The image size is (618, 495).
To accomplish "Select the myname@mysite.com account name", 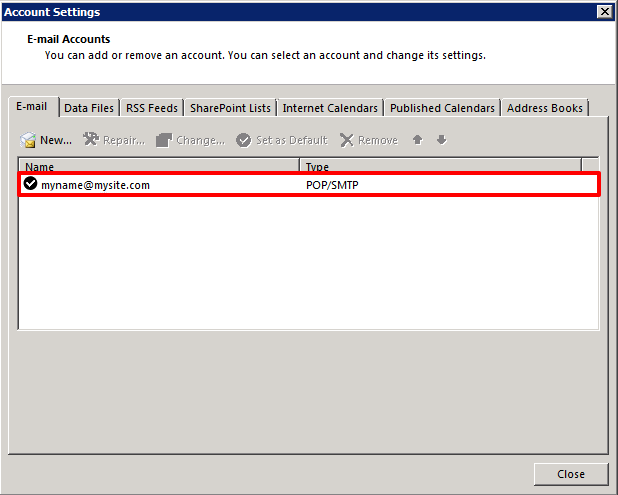I will tap(95, 185).
